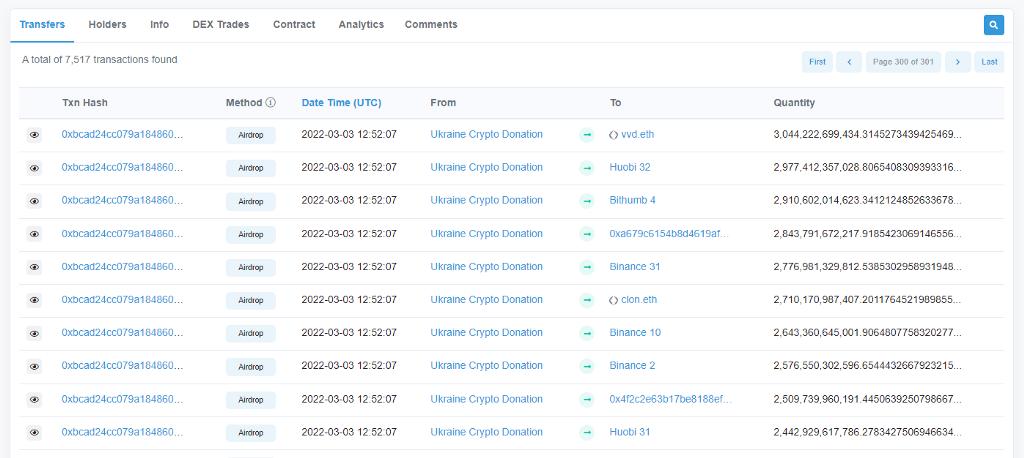Go to the next page with the right chevron
1024x458 pixels.
coord(957,62)
